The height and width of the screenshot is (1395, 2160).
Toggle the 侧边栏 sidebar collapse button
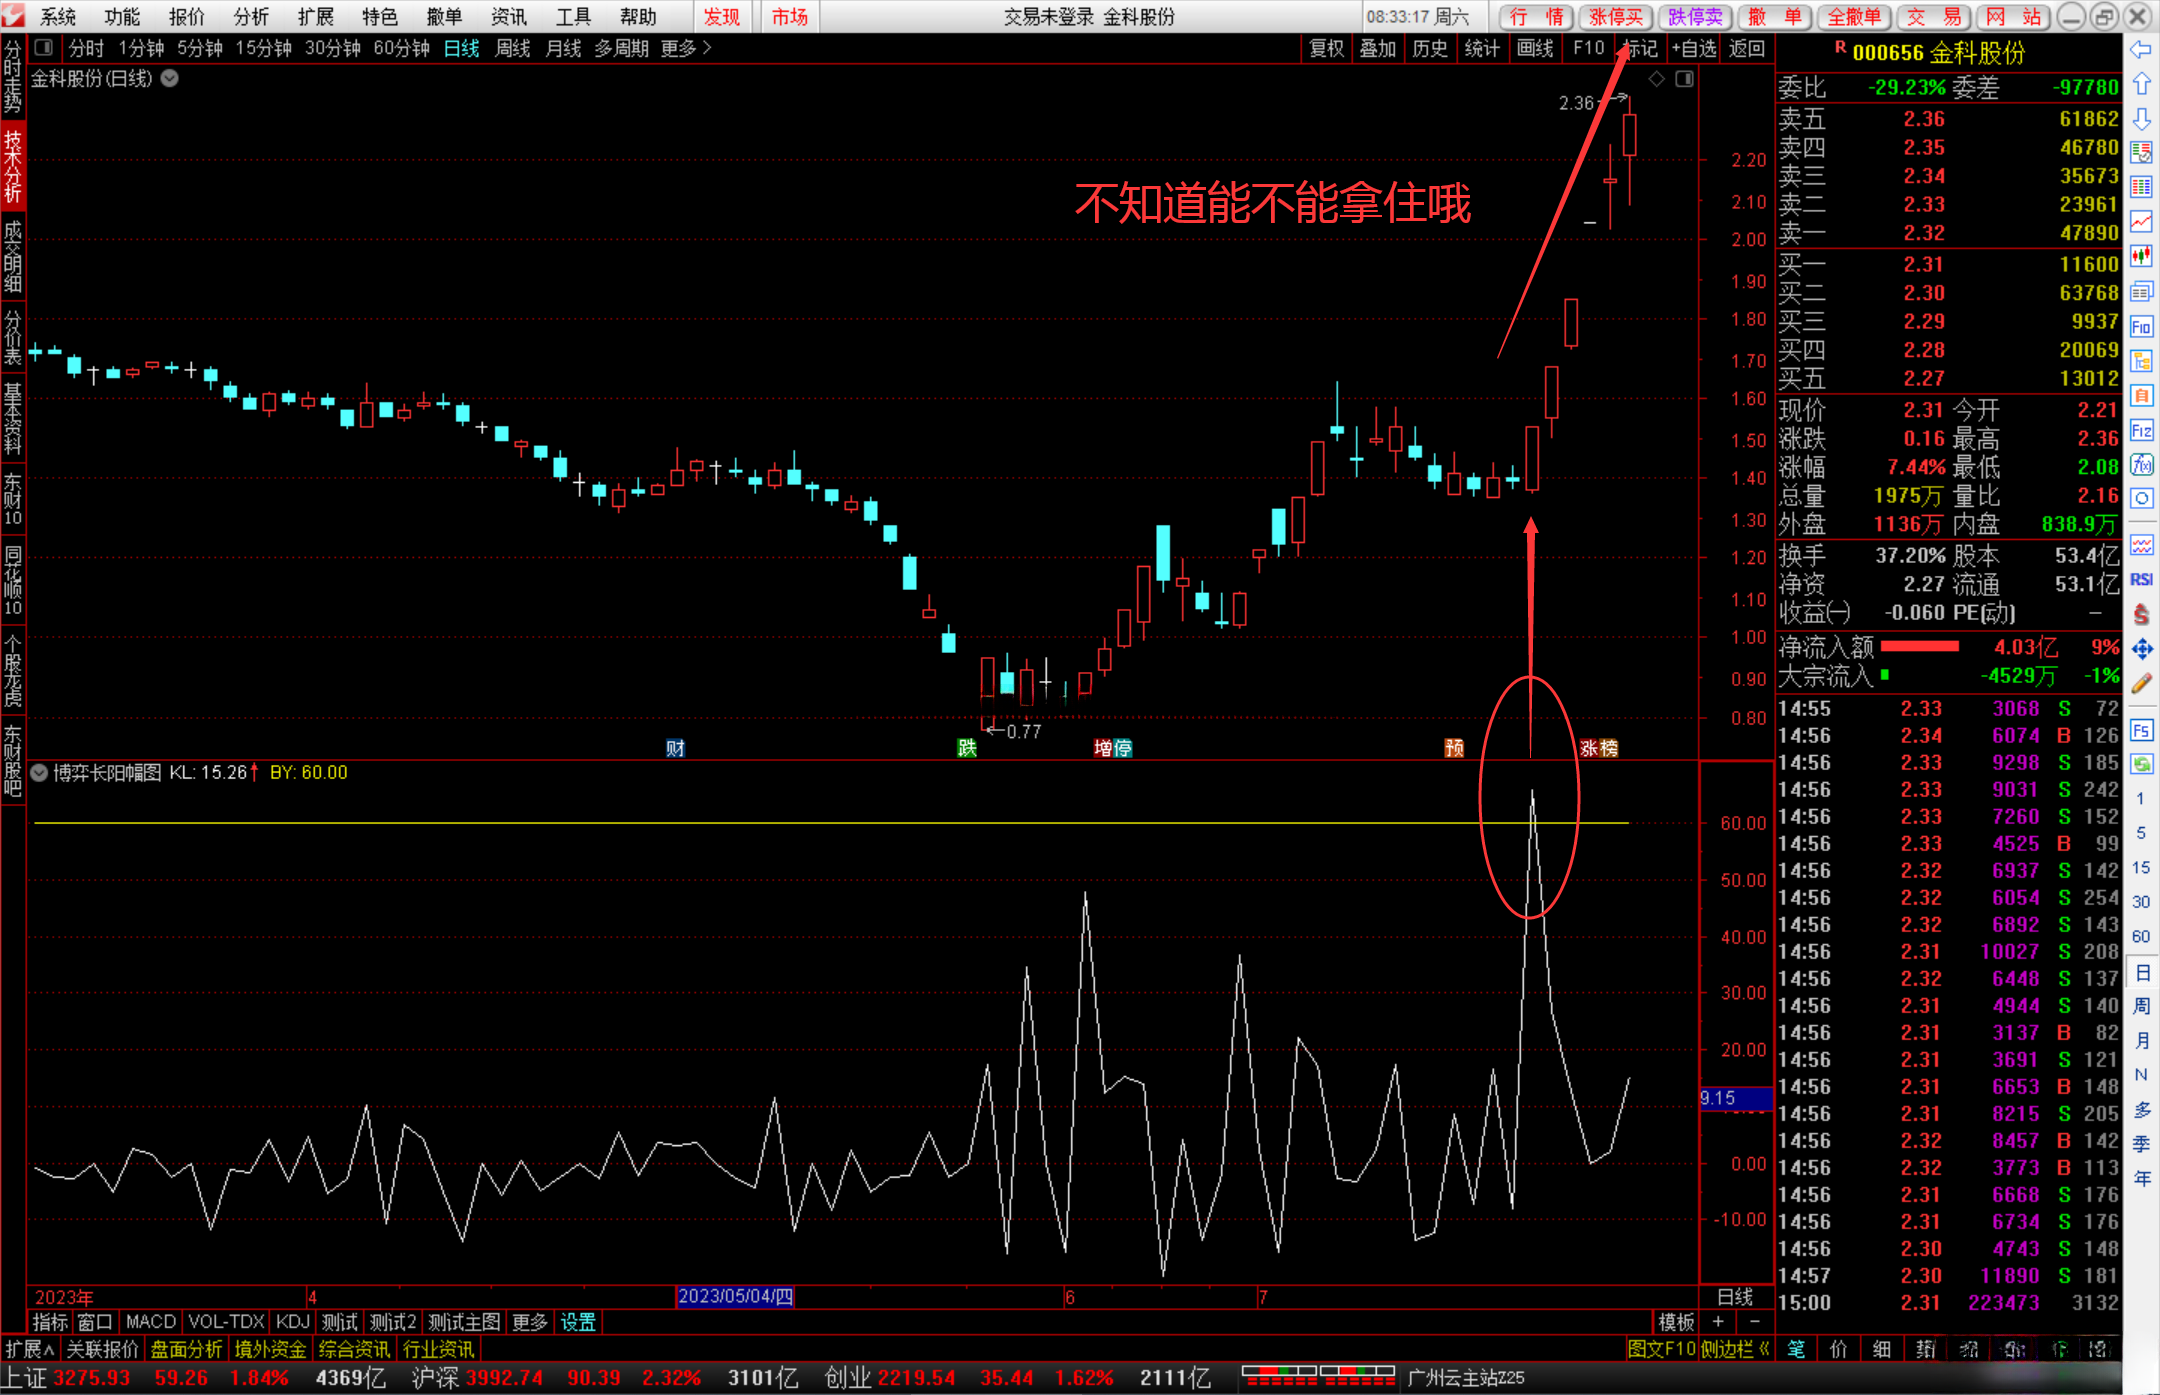[1735, 1349]
